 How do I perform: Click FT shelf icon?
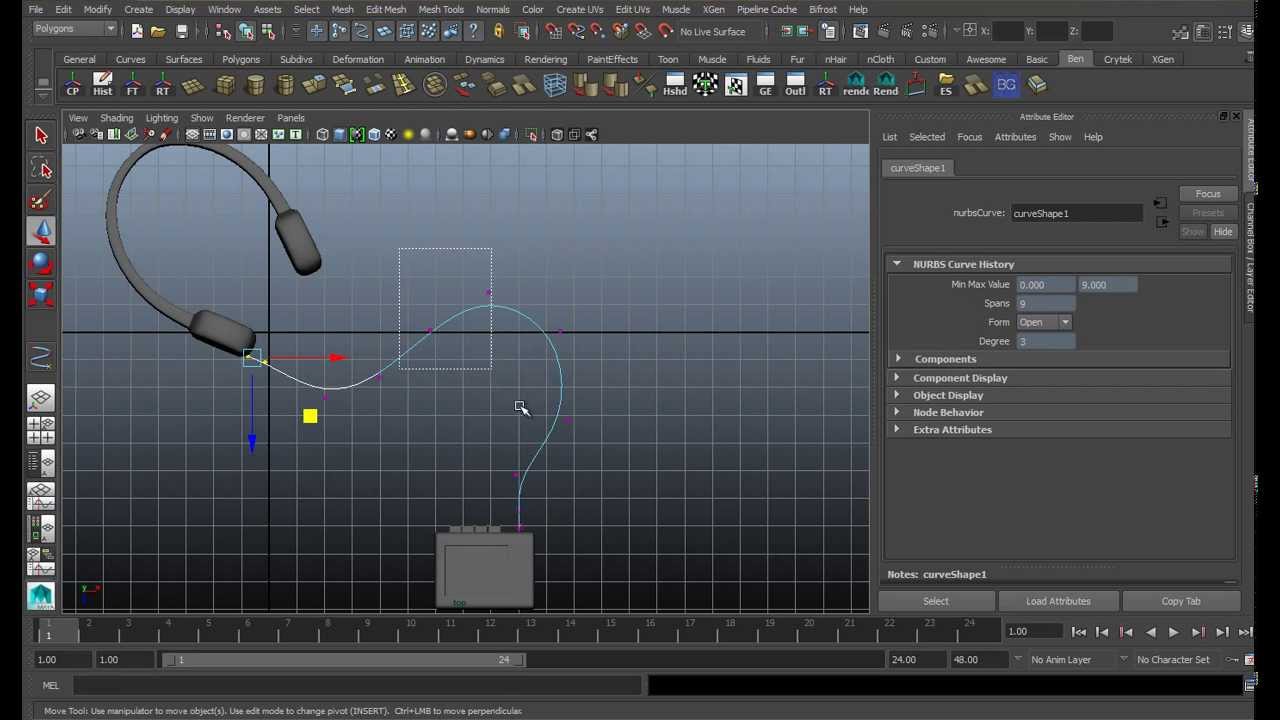pos(132,85)
